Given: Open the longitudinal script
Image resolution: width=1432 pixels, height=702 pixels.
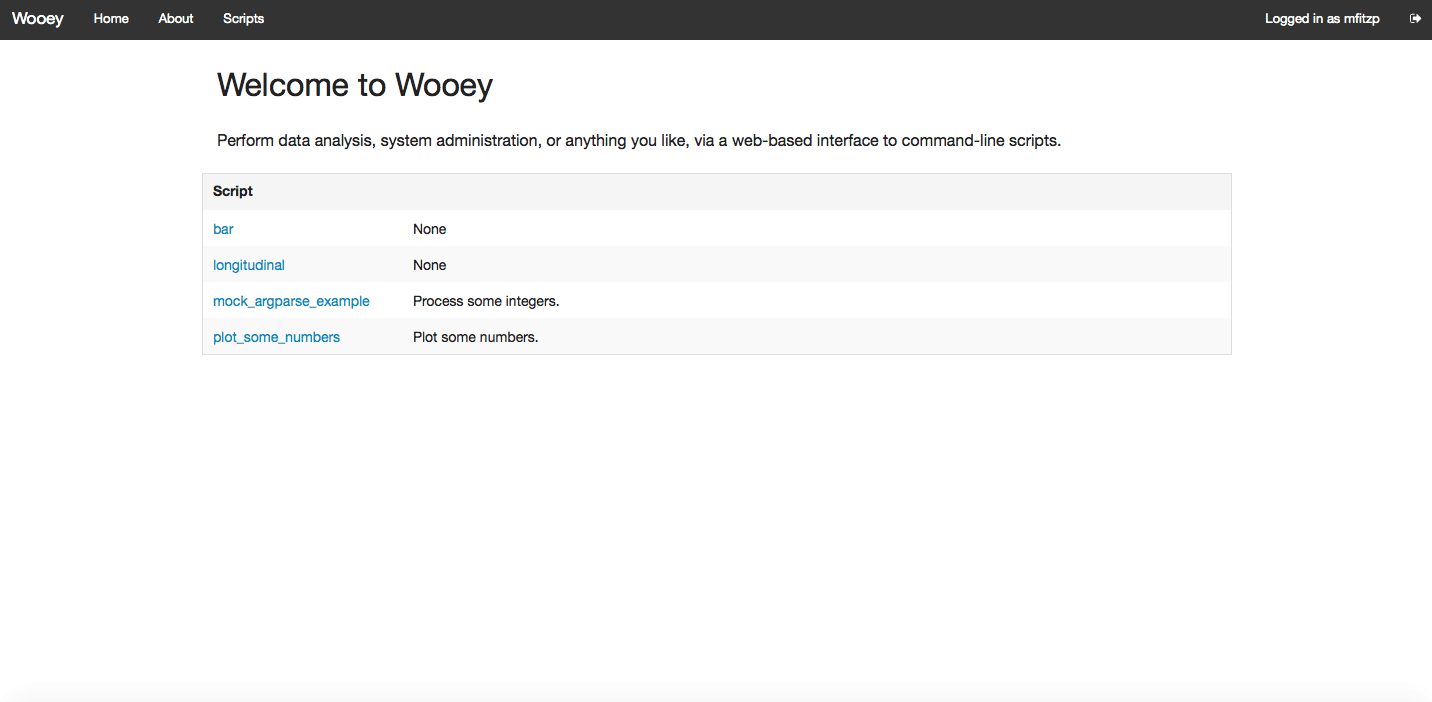Looking at the screenshot, I should [x=248, y=265].
